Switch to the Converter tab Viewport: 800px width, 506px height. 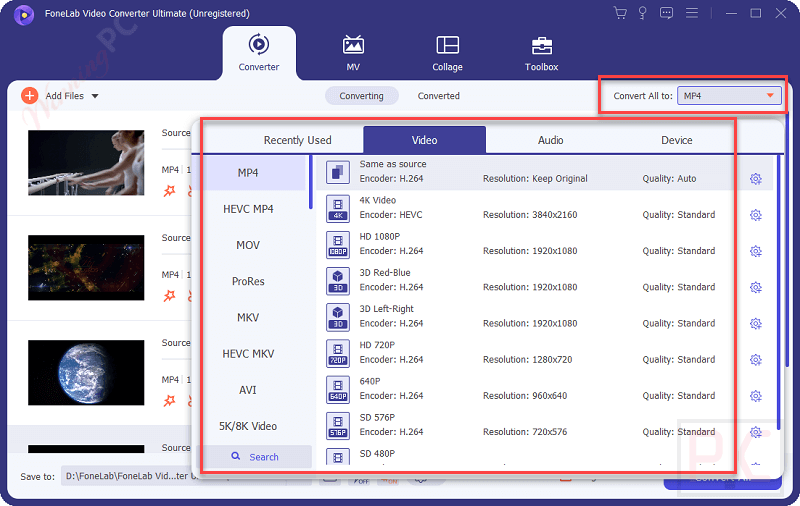[259, 53]
